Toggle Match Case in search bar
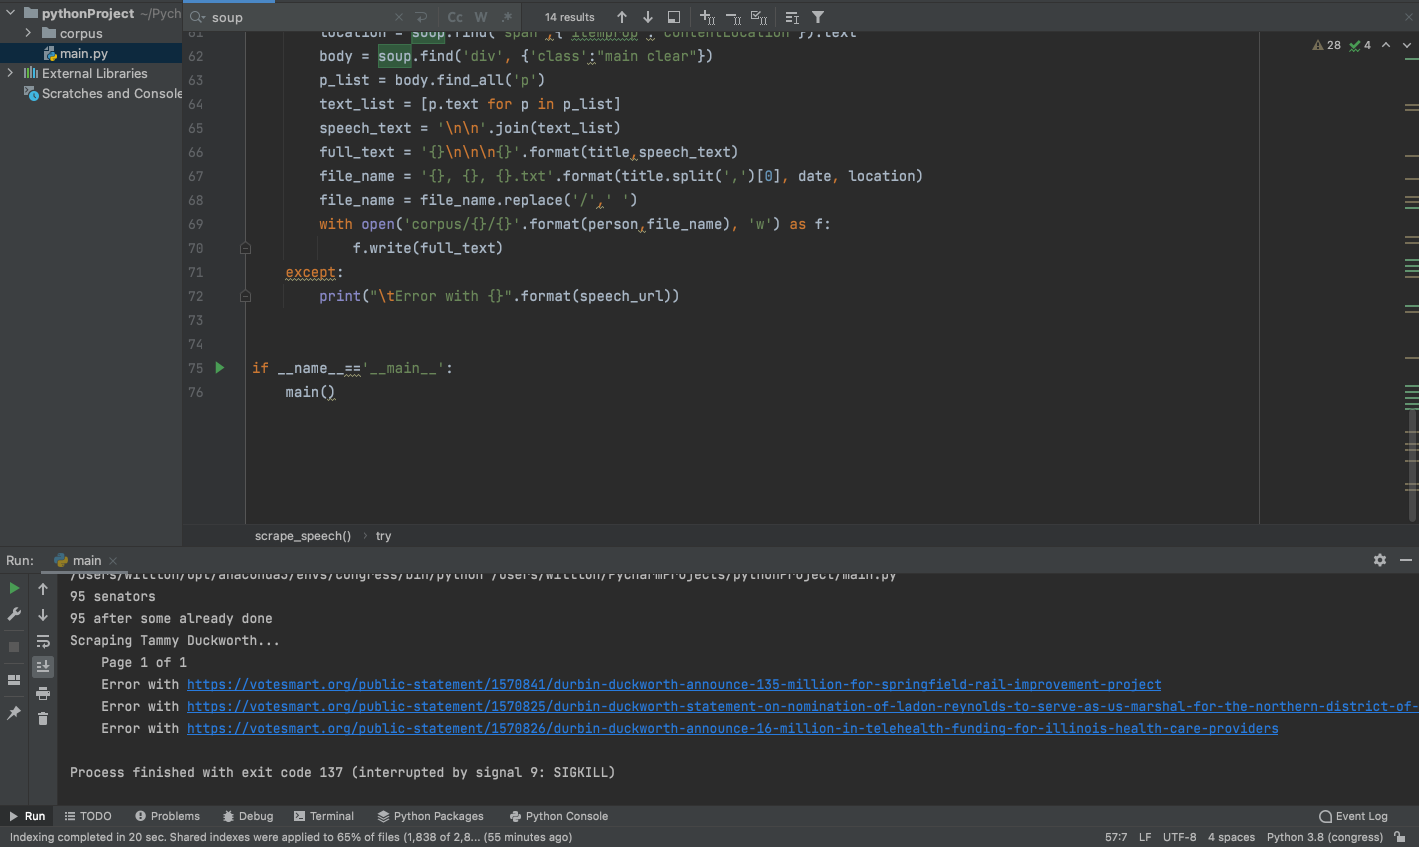This screenshot has width=1419, height=847. 455,17
